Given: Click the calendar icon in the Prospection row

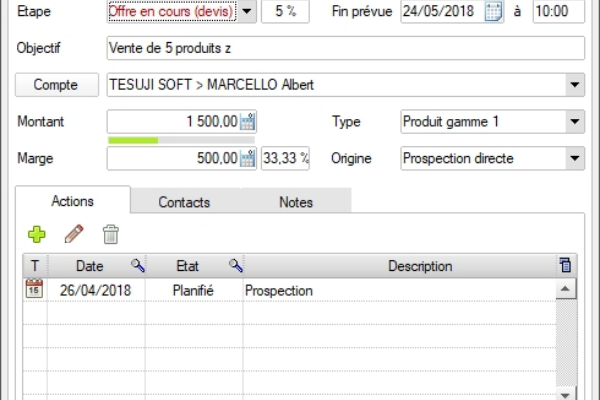Looking at the screenshot, I should point(33,290).
